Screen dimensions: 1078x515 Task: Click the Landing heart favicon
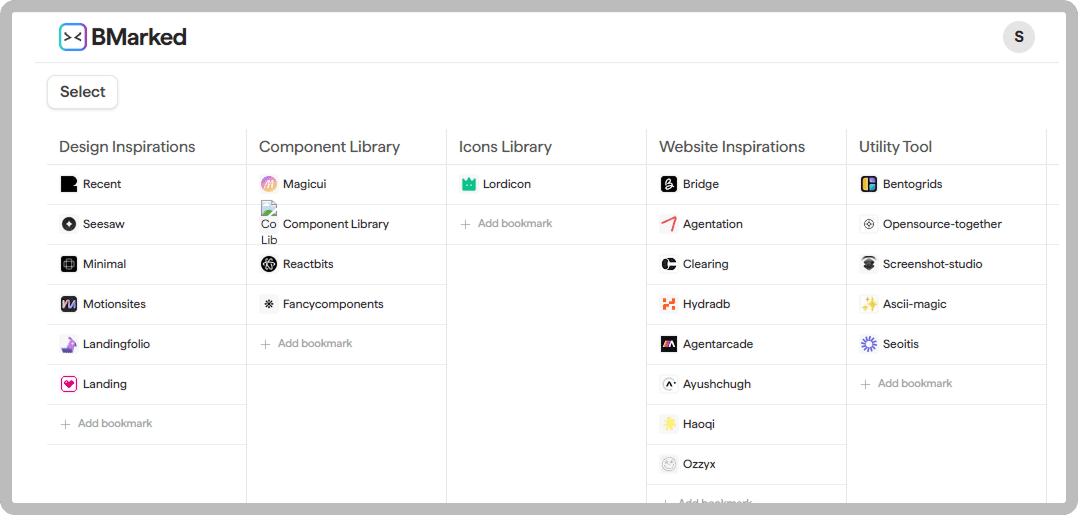click(69, 384)
